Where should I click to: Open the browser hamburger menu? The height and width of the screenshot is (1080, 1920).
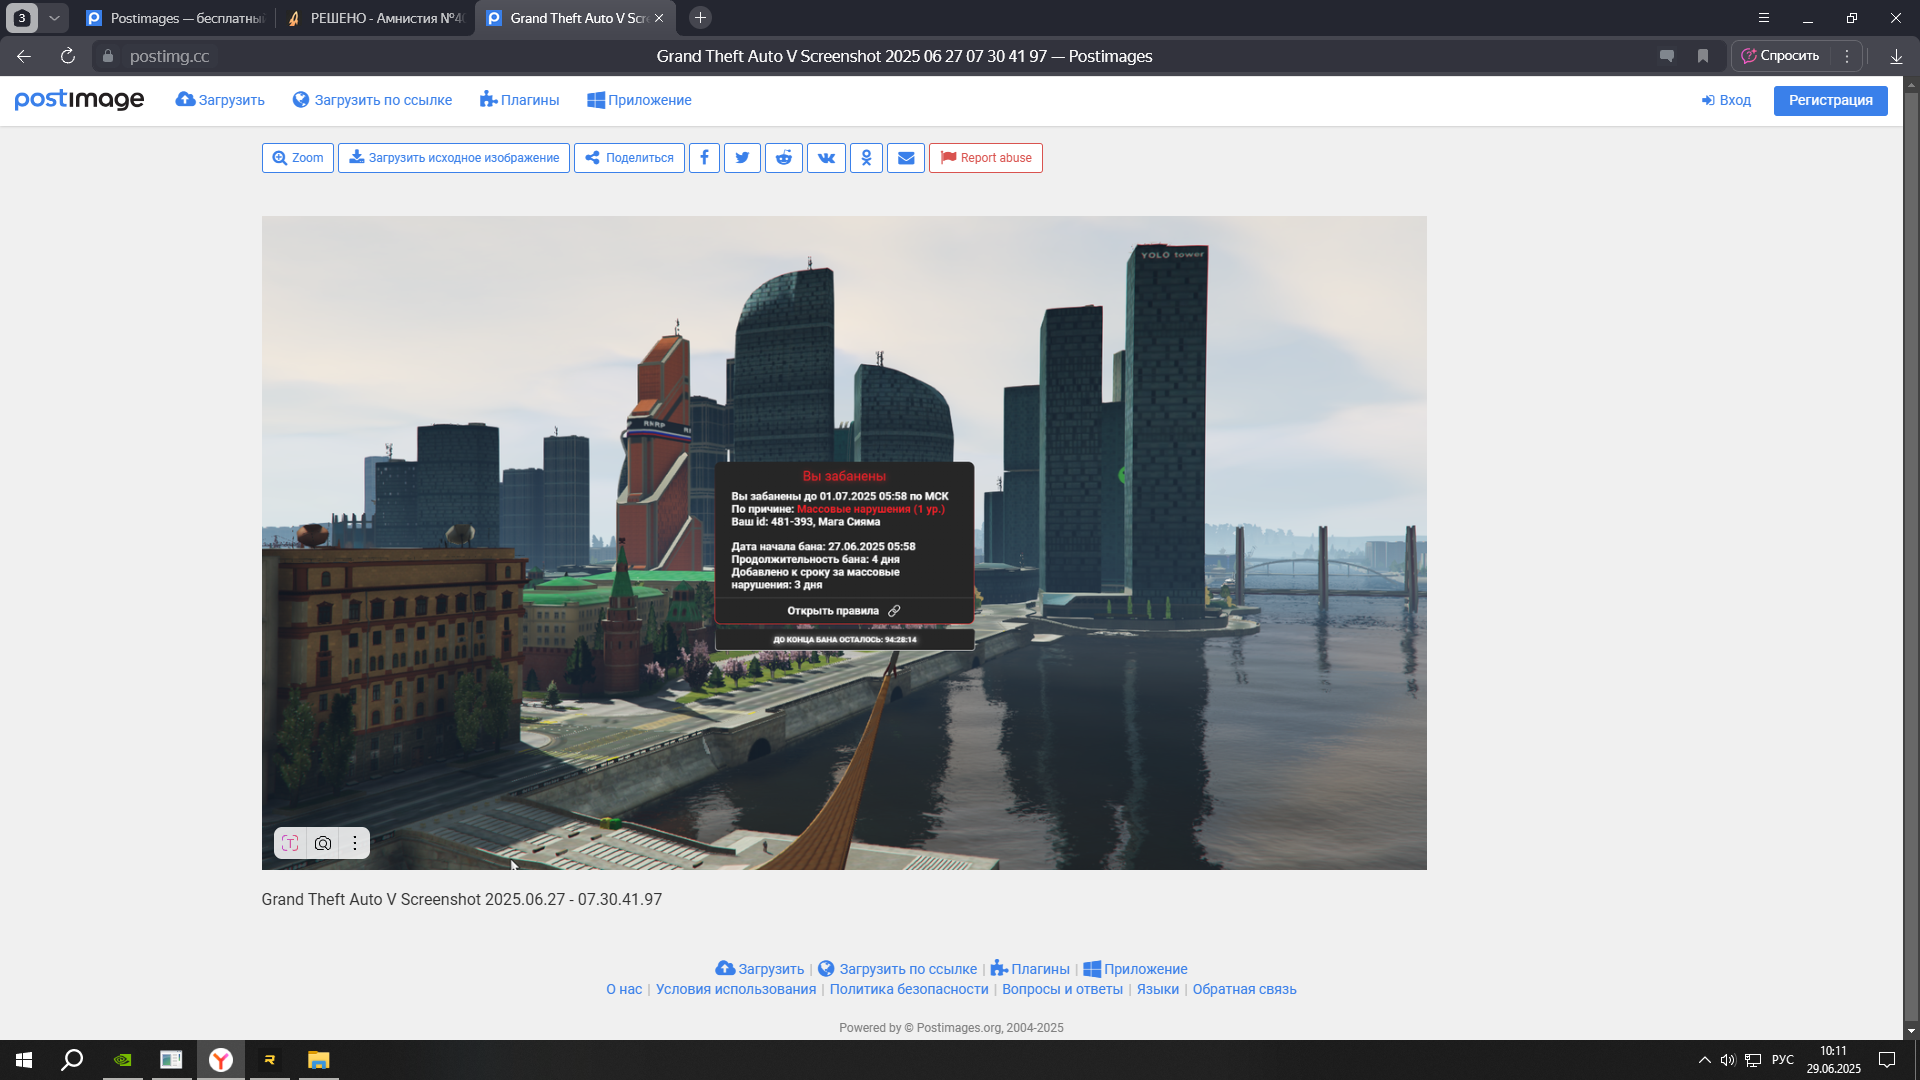coord(1764,18)
